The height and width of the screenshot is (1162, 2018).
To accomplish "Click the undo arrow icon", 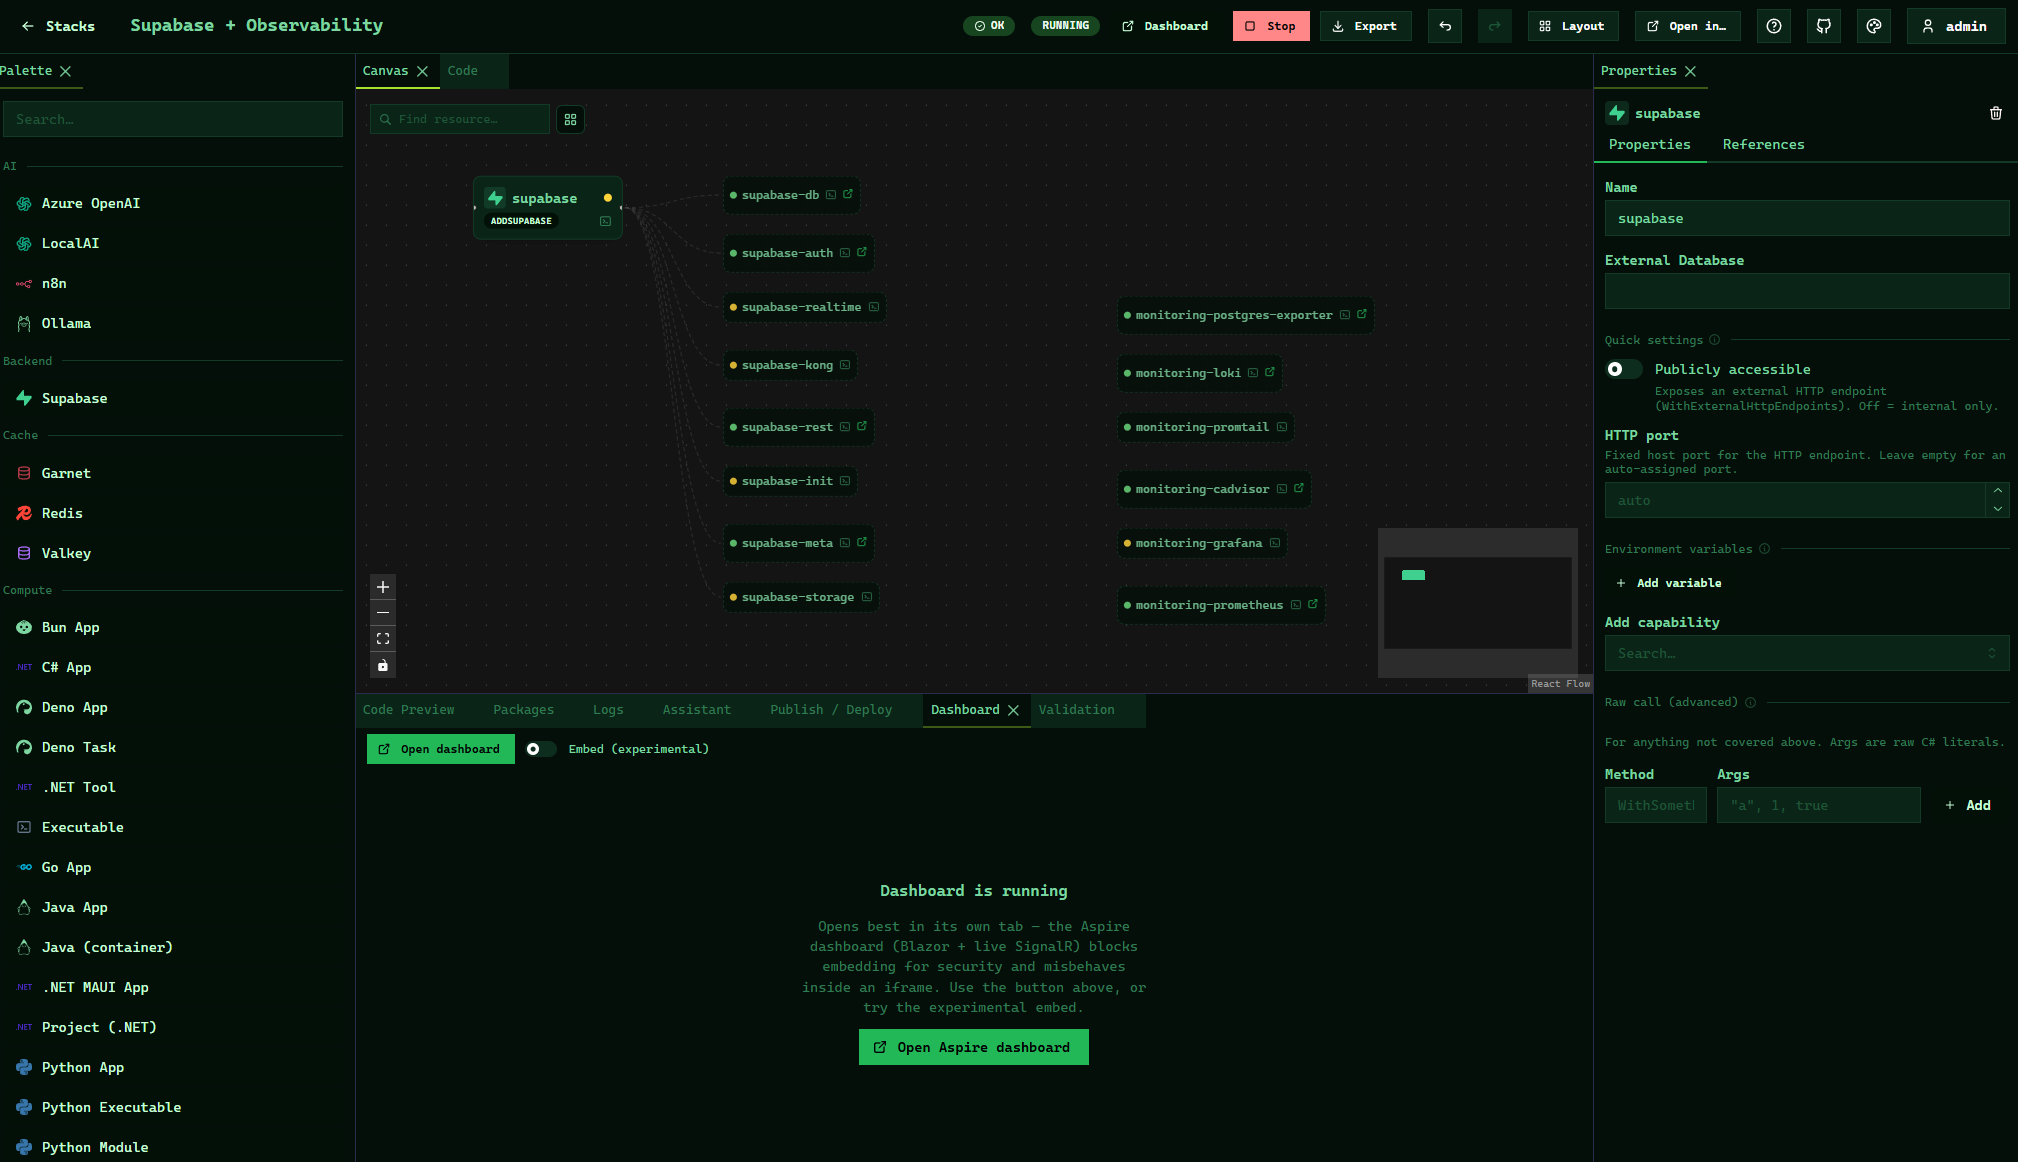I will coord(1445,26).
